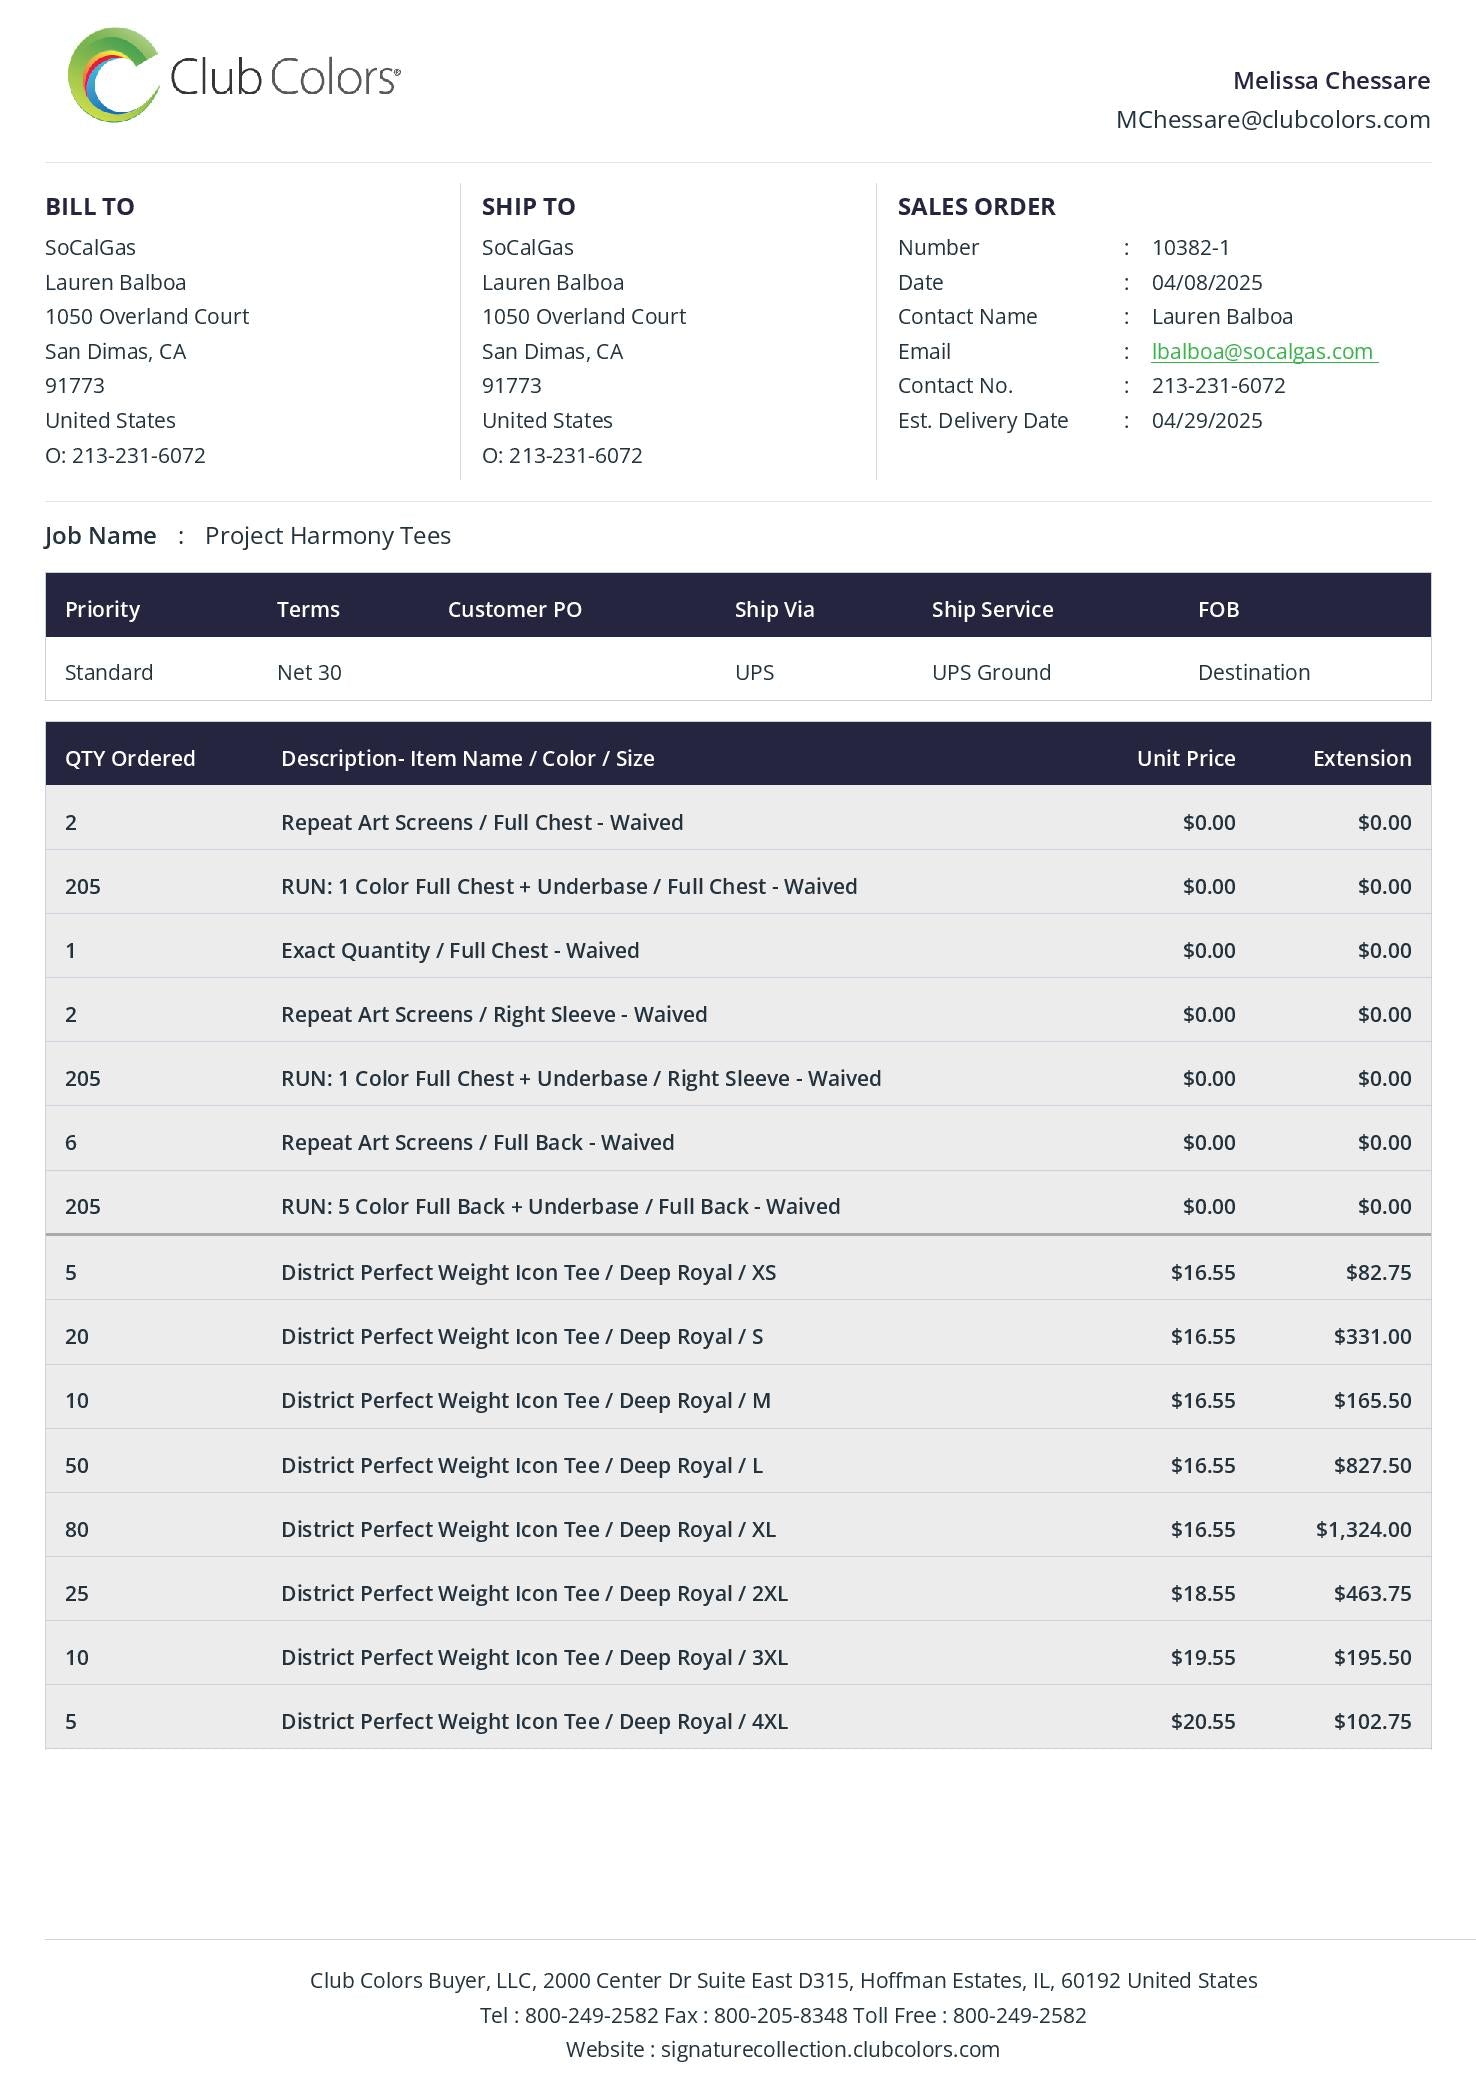Click the signaturecollection.clubcolors.com website text
The height and width of the screenshot is (2085, 1476).
[x=830, y=2049]
